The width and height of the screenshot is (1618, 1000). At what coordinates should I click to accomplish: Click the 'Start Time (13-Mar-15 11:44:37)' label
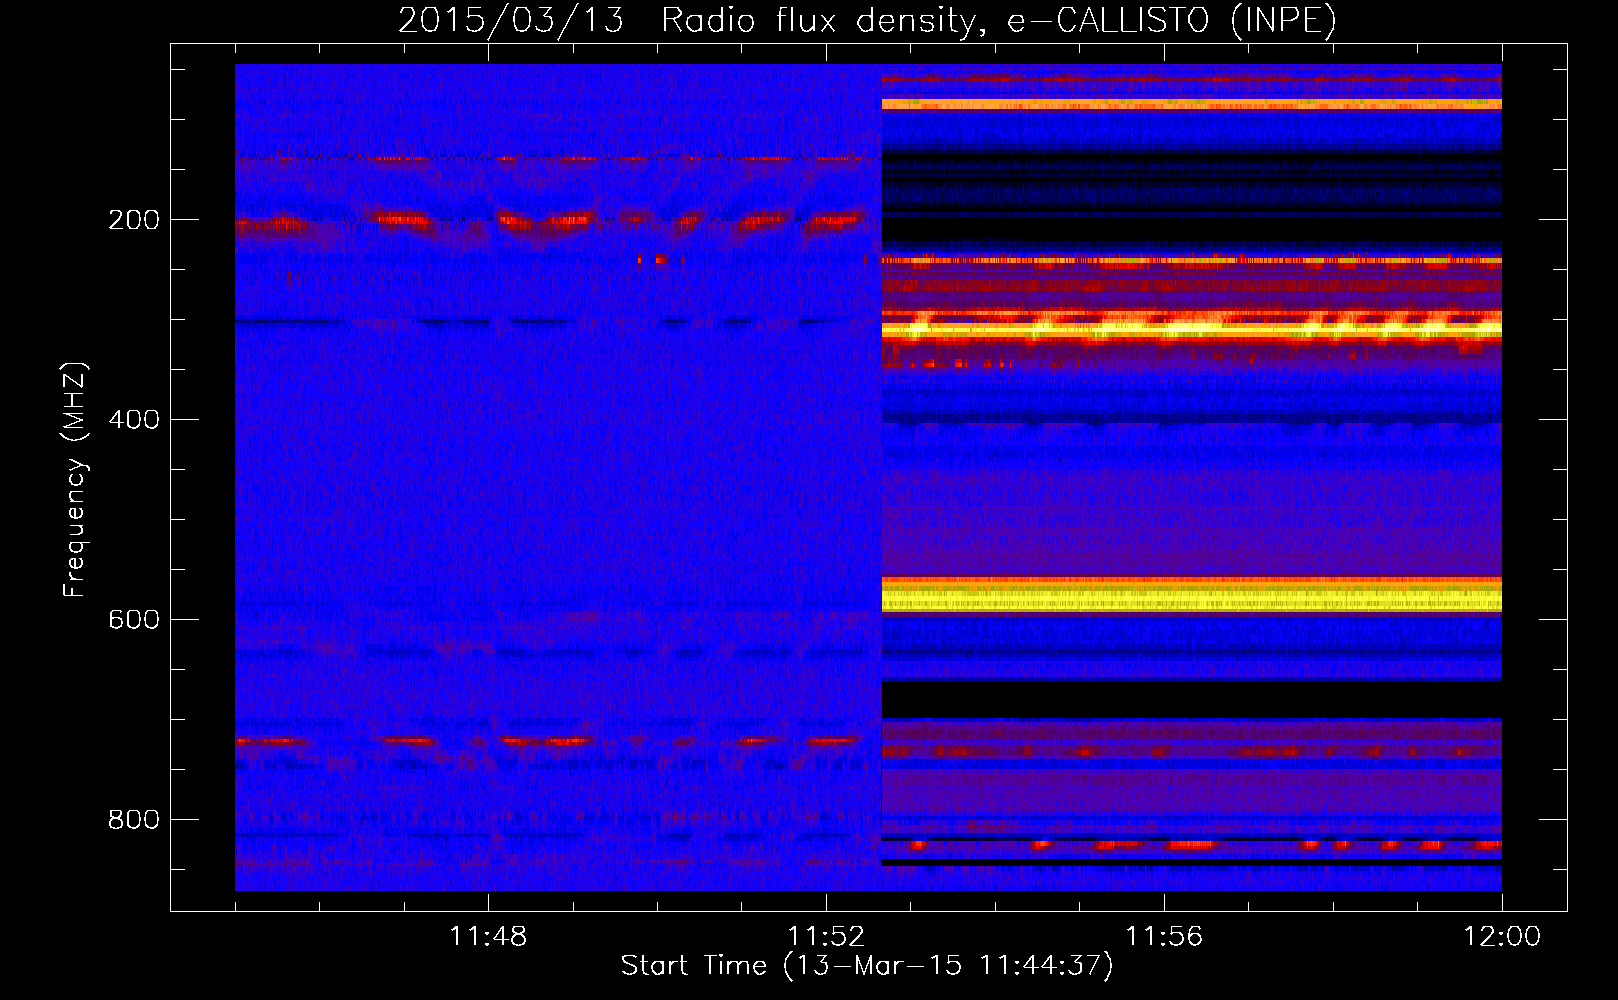coord(867,966)
